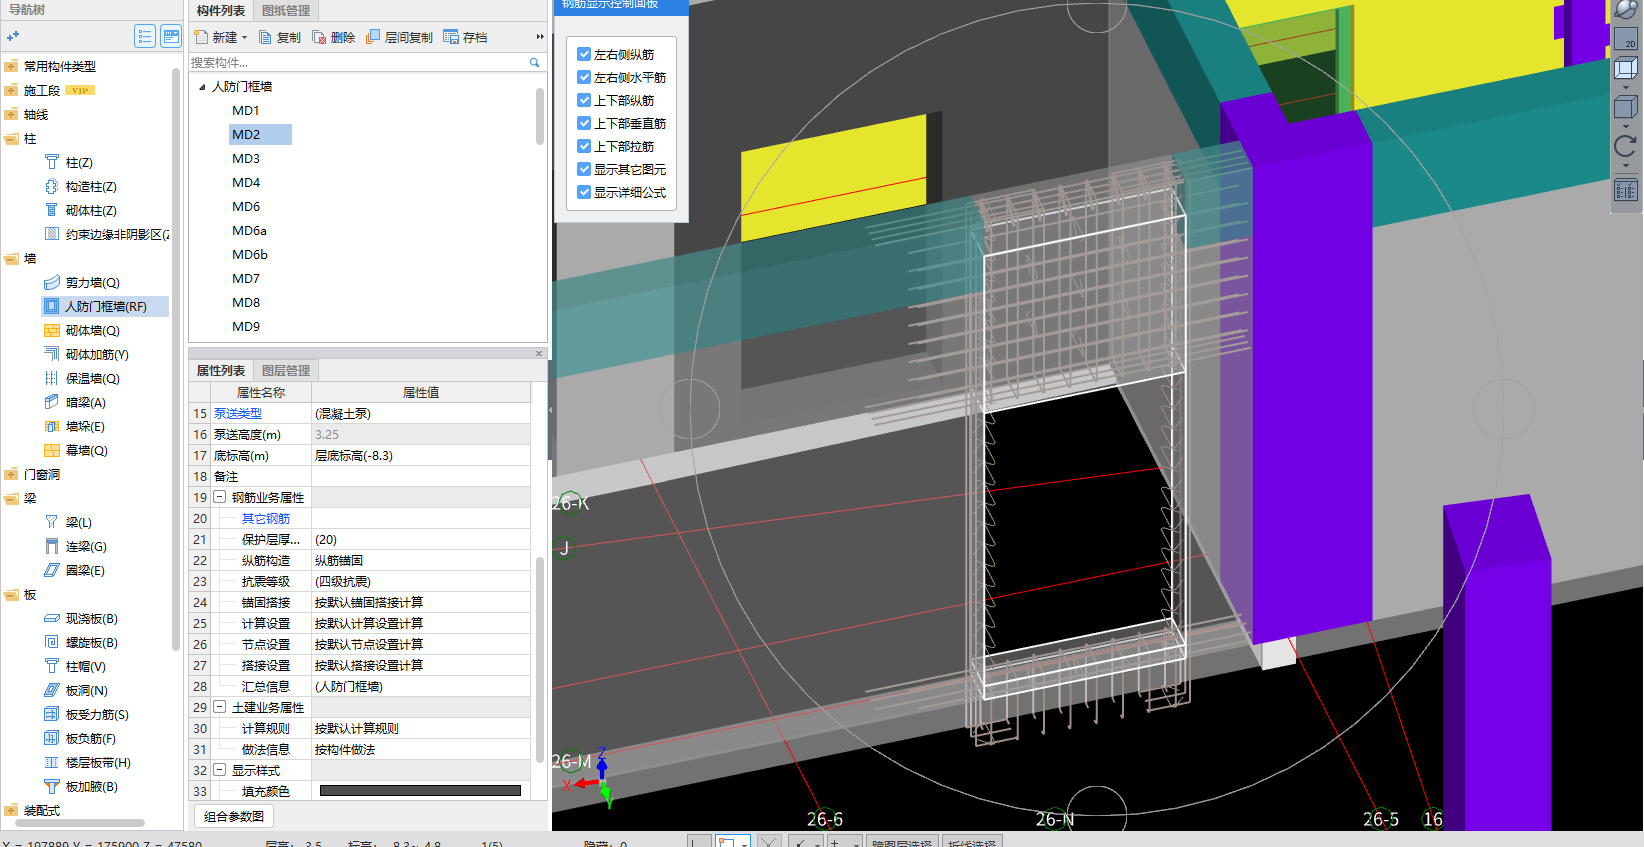Uncheck 上下部拉筋 rebar display
Image resolution: width=1644 pixels, height=847 pixels.
pos(584,146)
